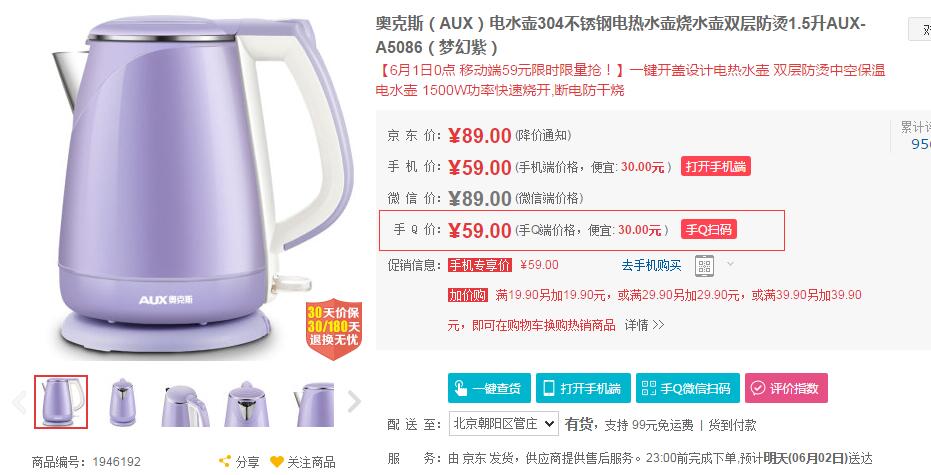
Task: Click the 去手机购买 link
Action: pyautogui.click(x=651, y=265)
